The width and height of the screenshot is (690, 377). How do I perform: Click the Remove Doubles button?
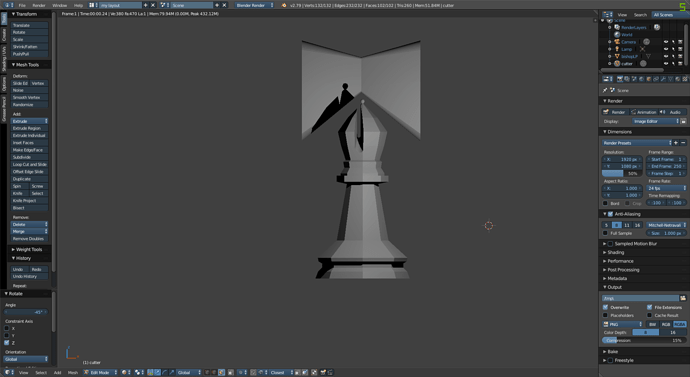[x=29, y=239]
